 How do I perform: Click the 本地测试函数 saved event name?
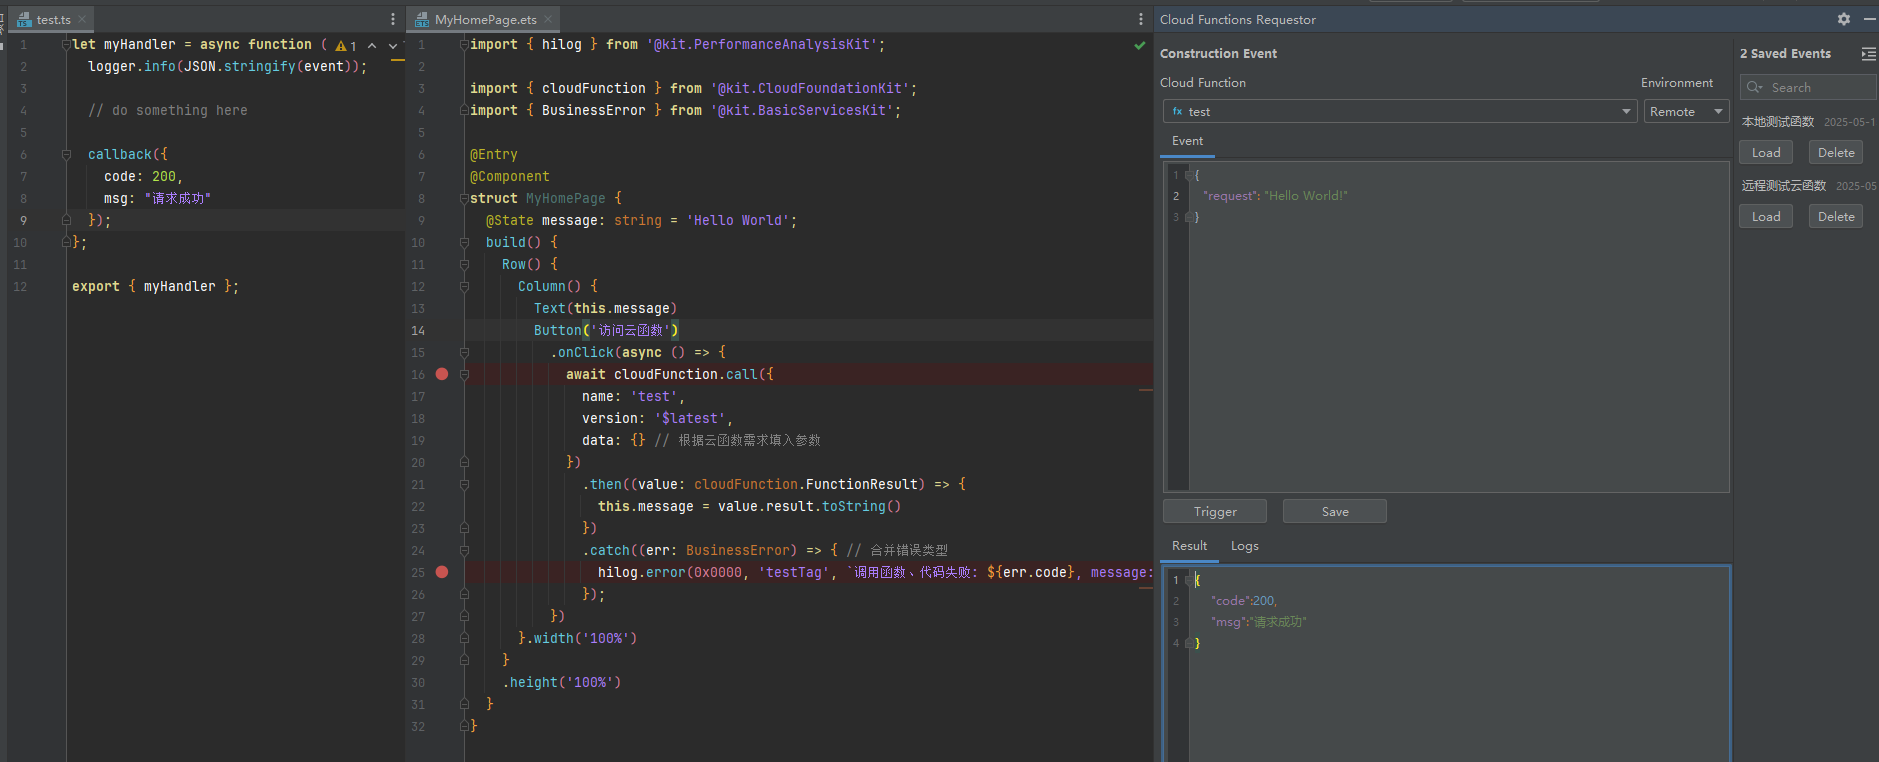click(x=1778, y=122)
